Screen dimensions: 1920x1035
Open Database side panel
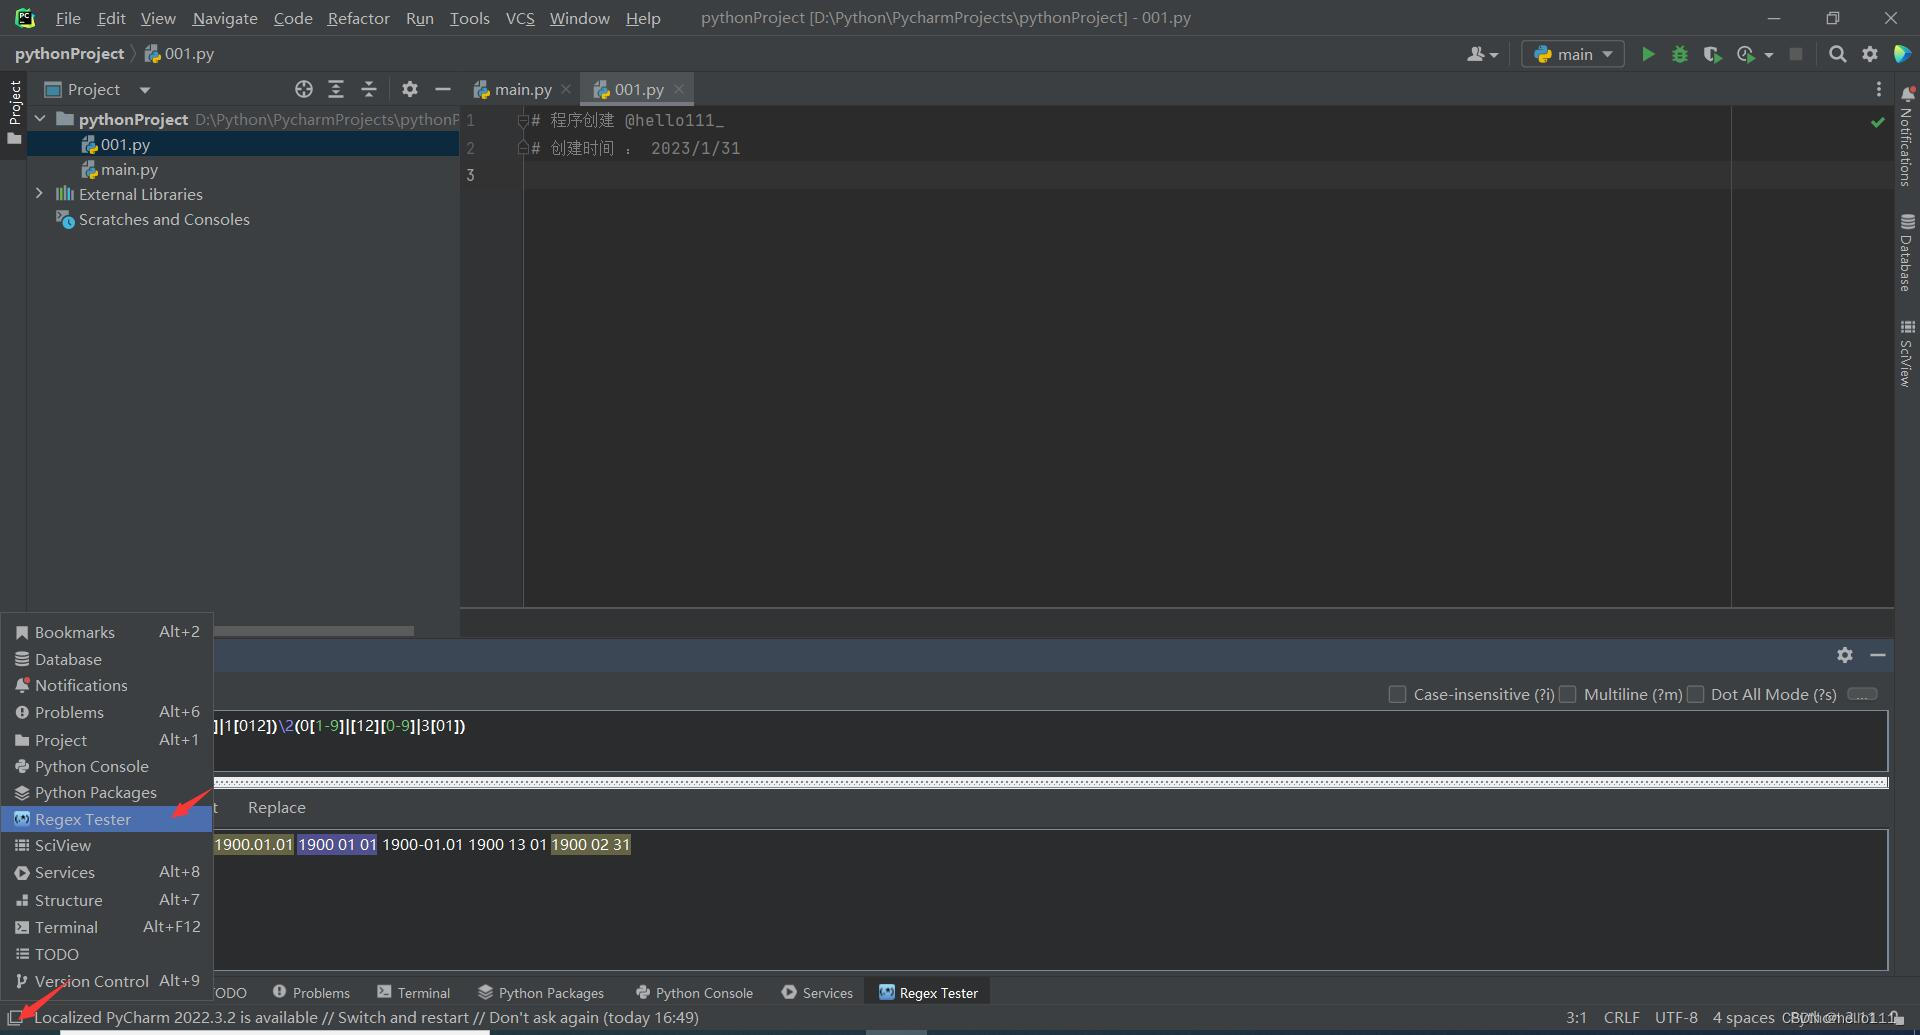click(x=1906, y=252)
